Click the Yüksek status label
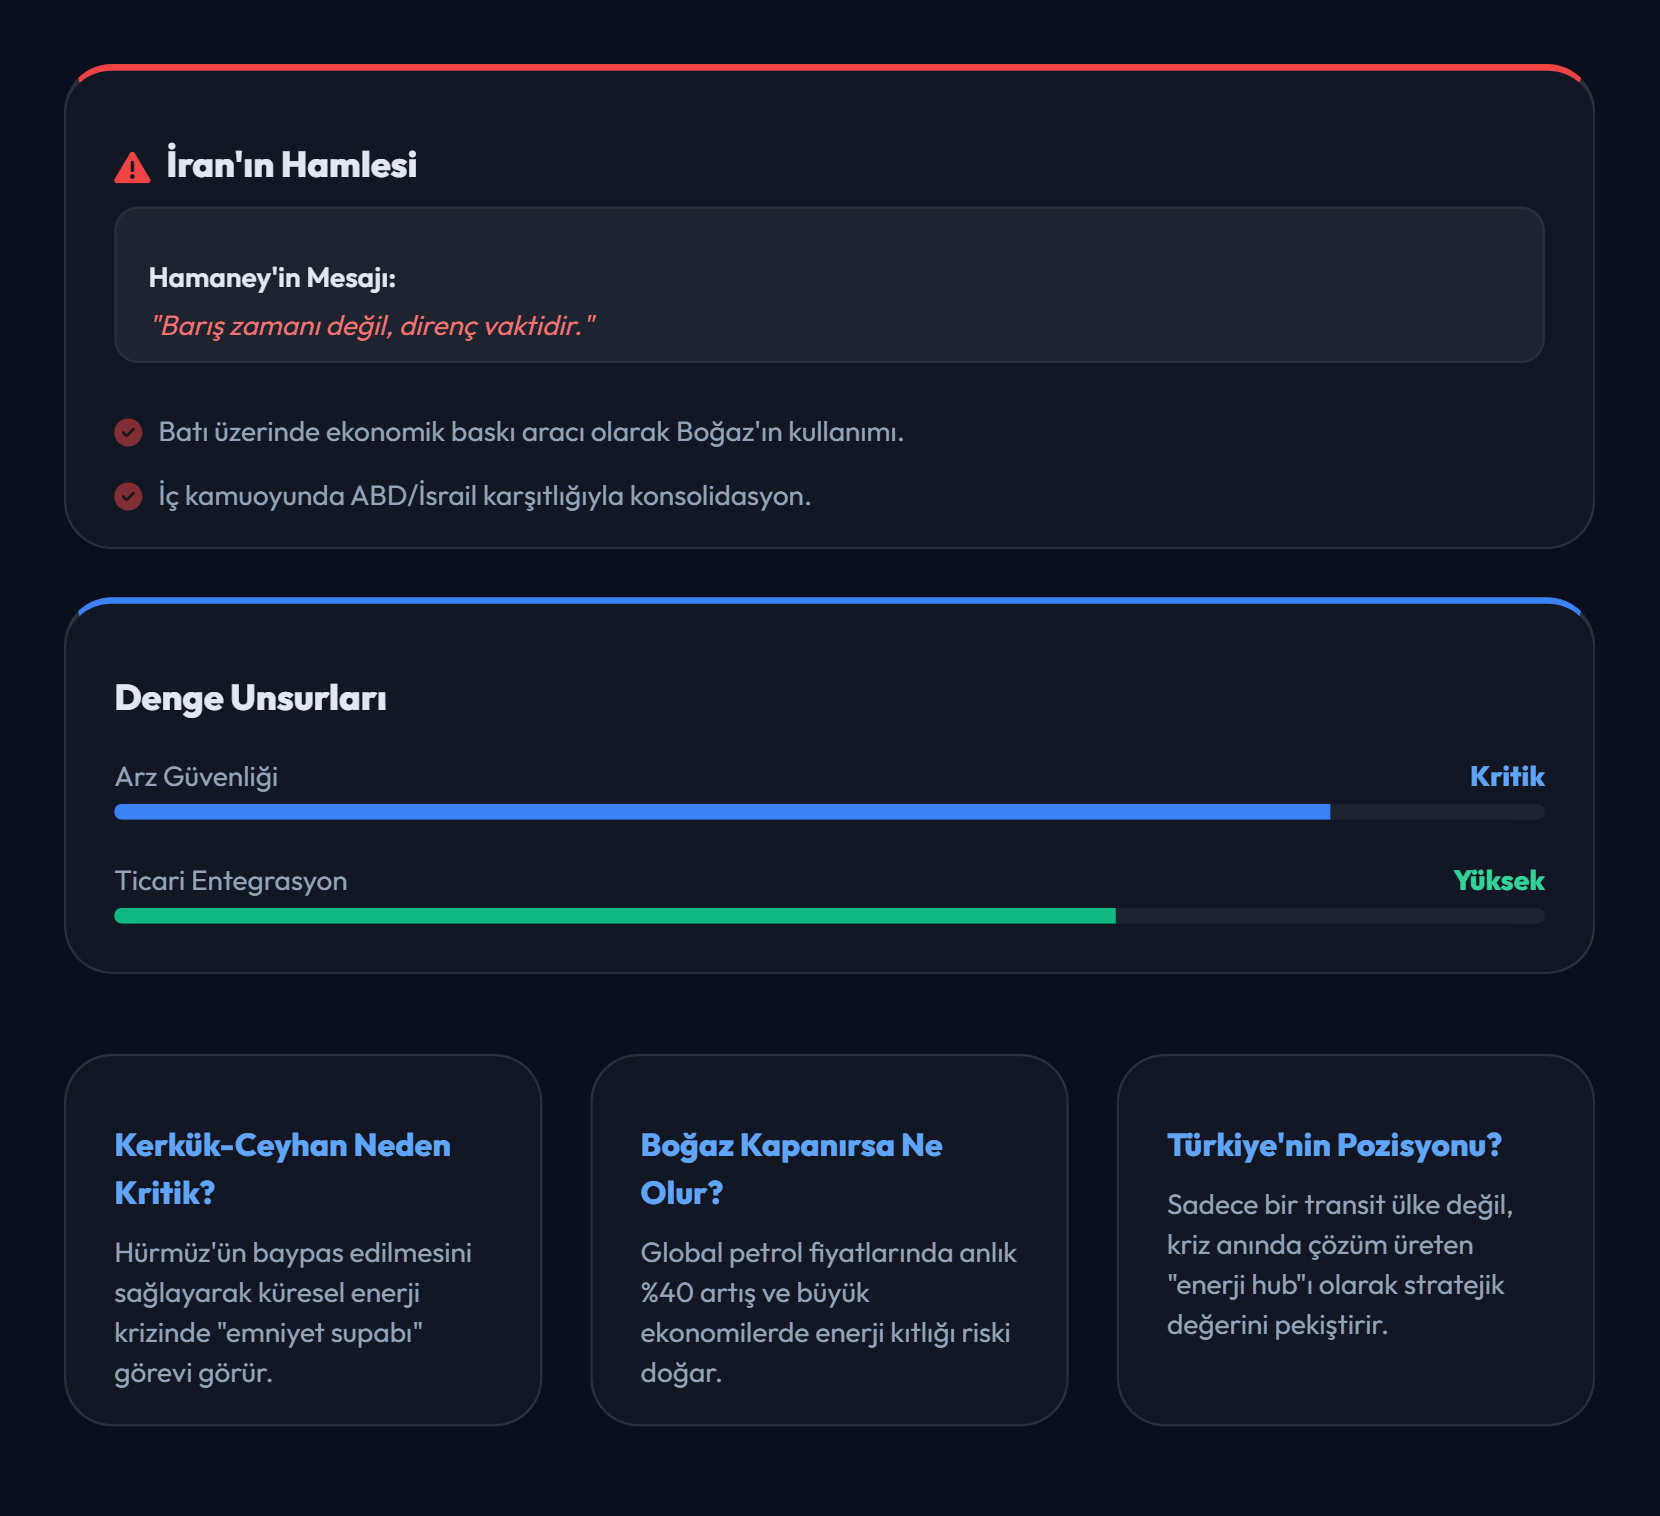This screenshot has height=1516, width=1660. click(1498, 881)
